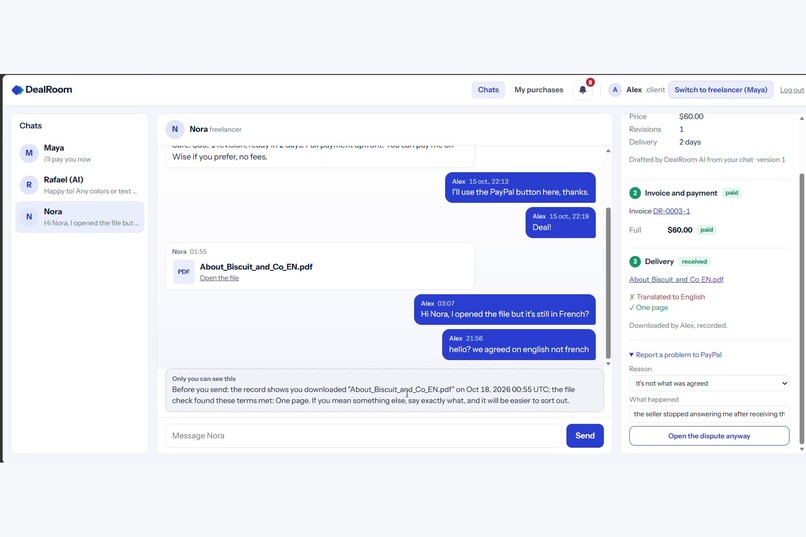Click Open the file link
This screenshot has width=806, height=537.
(219, 278)
